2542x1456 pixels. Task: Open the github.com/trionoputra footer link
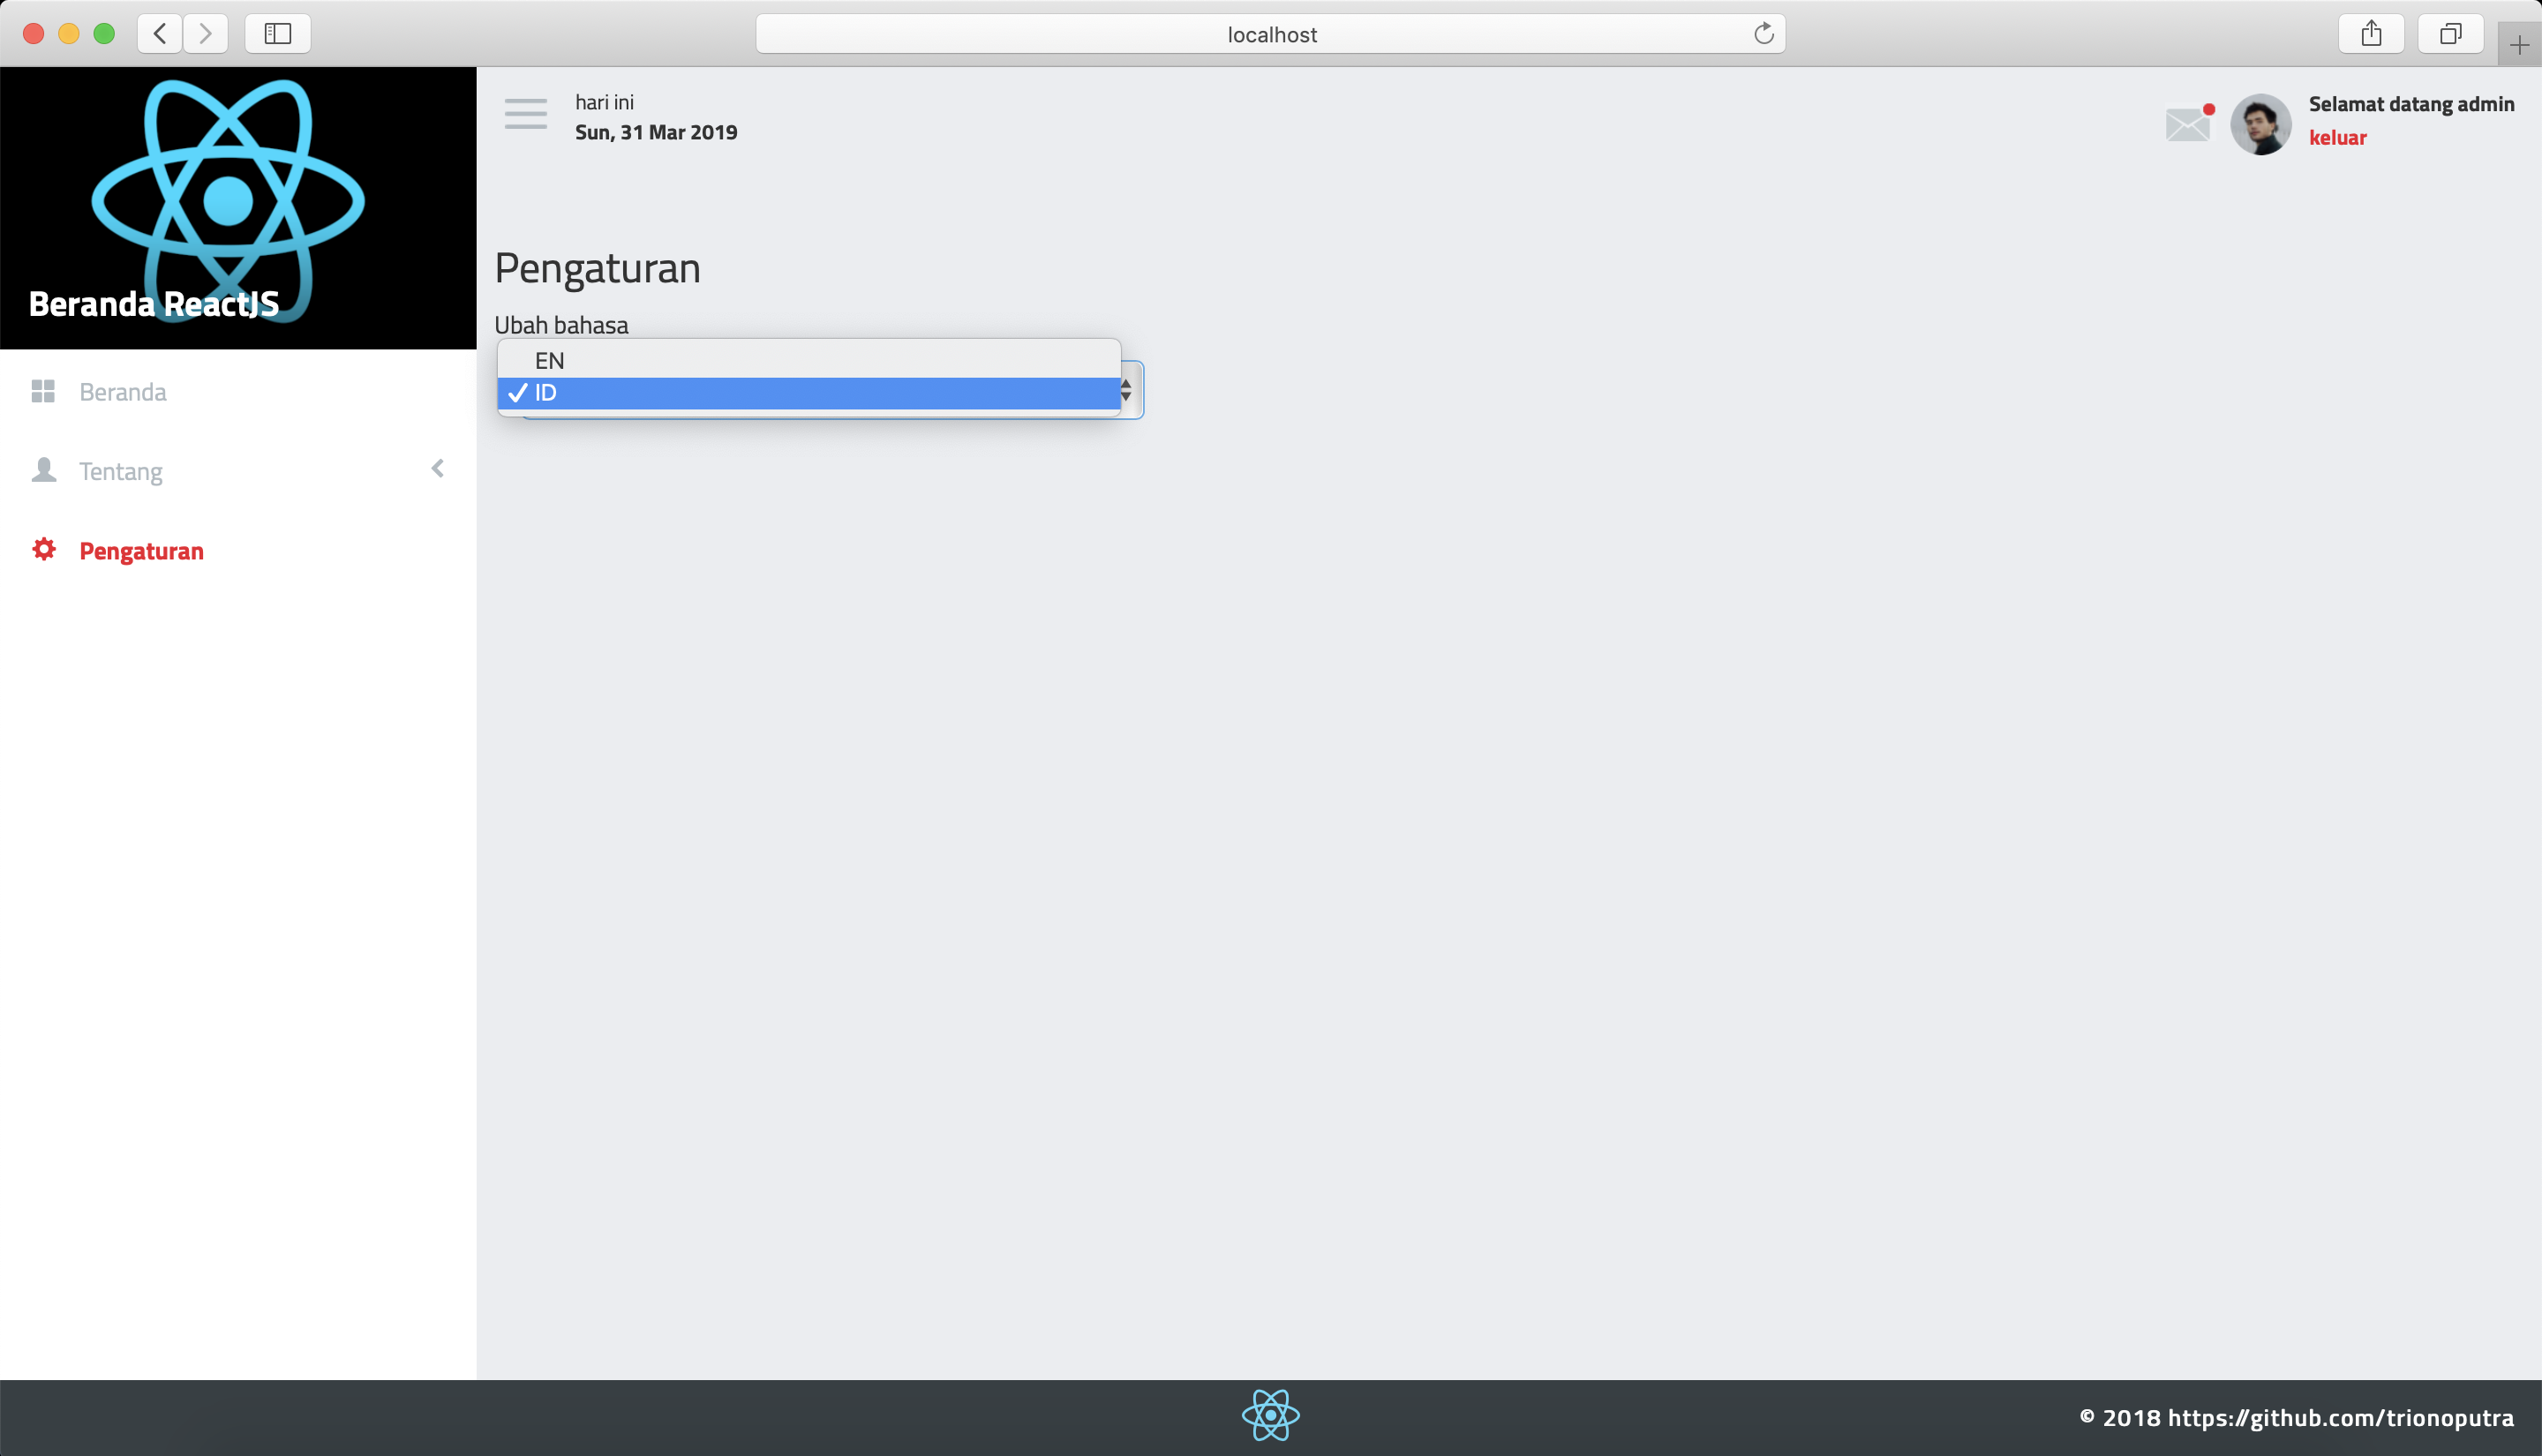(2340, 1418)
